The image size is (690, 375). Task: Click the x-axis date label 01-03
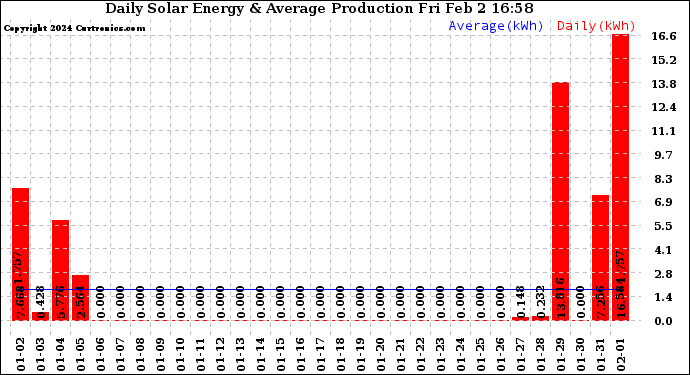pyautogui.click(x=40, y=355)
